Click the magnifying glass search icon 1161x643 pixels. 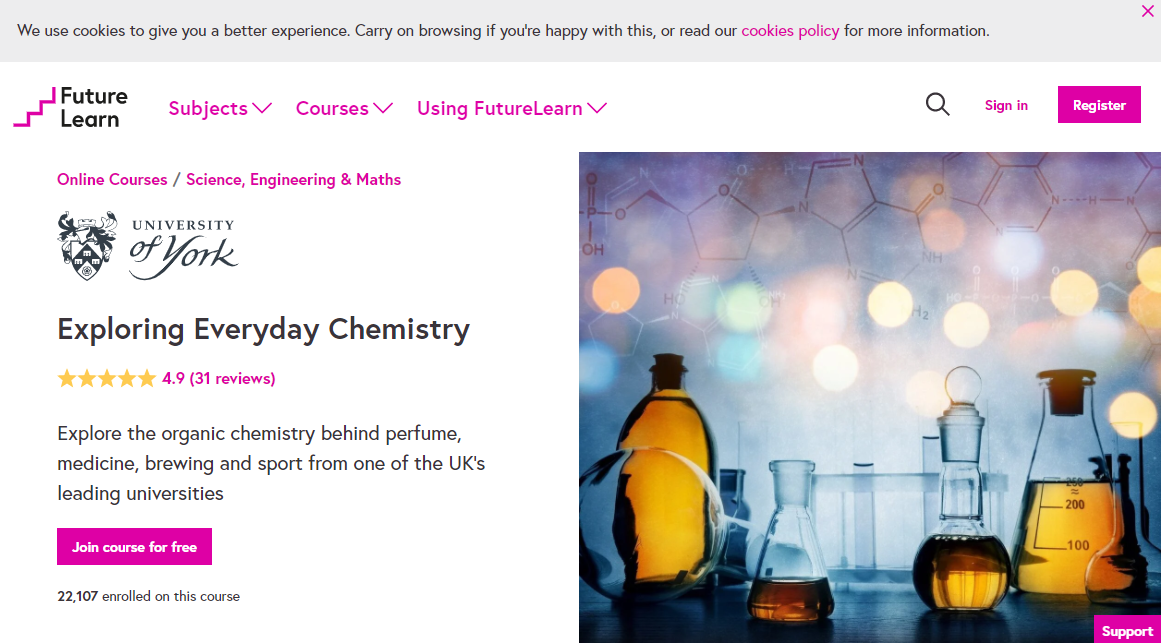coord(937,105)
